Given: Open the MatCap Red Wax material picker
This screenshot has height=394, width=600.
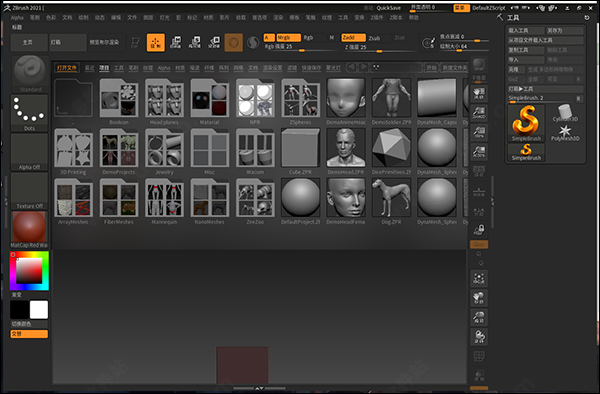Looking at the screenshot, I should 30,230.
